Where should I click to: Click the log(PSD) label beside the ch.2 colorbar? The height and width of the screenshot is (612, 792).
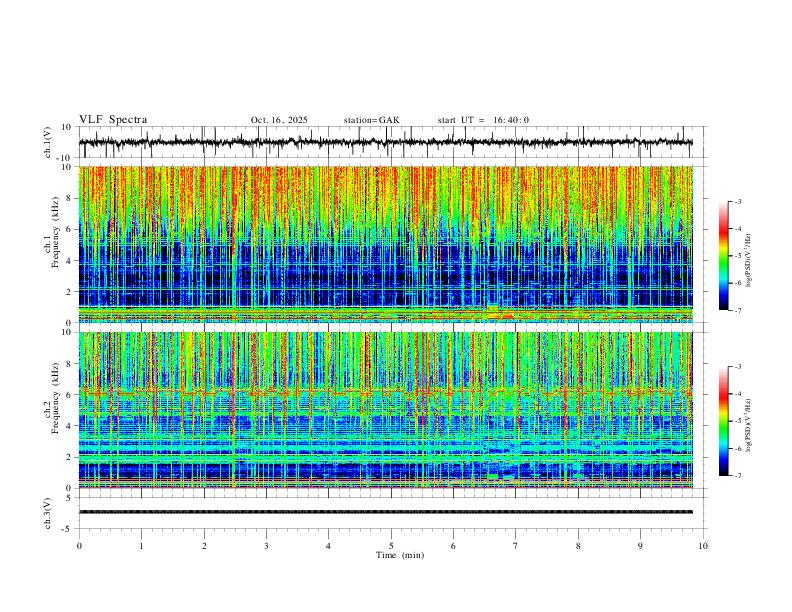coord(749,426)
